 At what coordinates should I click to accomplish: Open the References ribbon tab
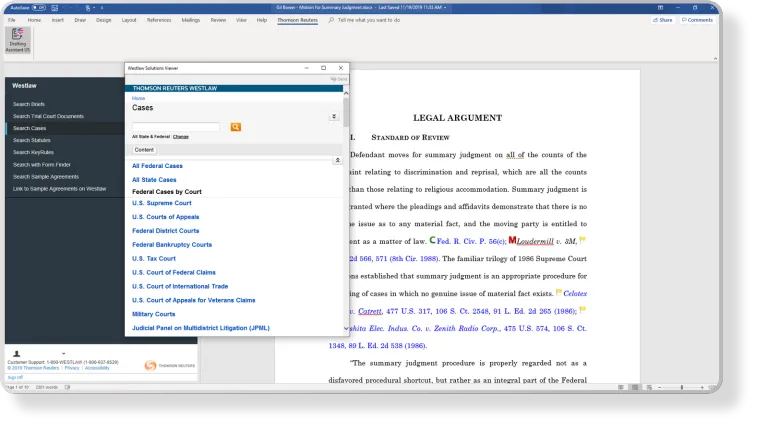[x=159, y=19]
